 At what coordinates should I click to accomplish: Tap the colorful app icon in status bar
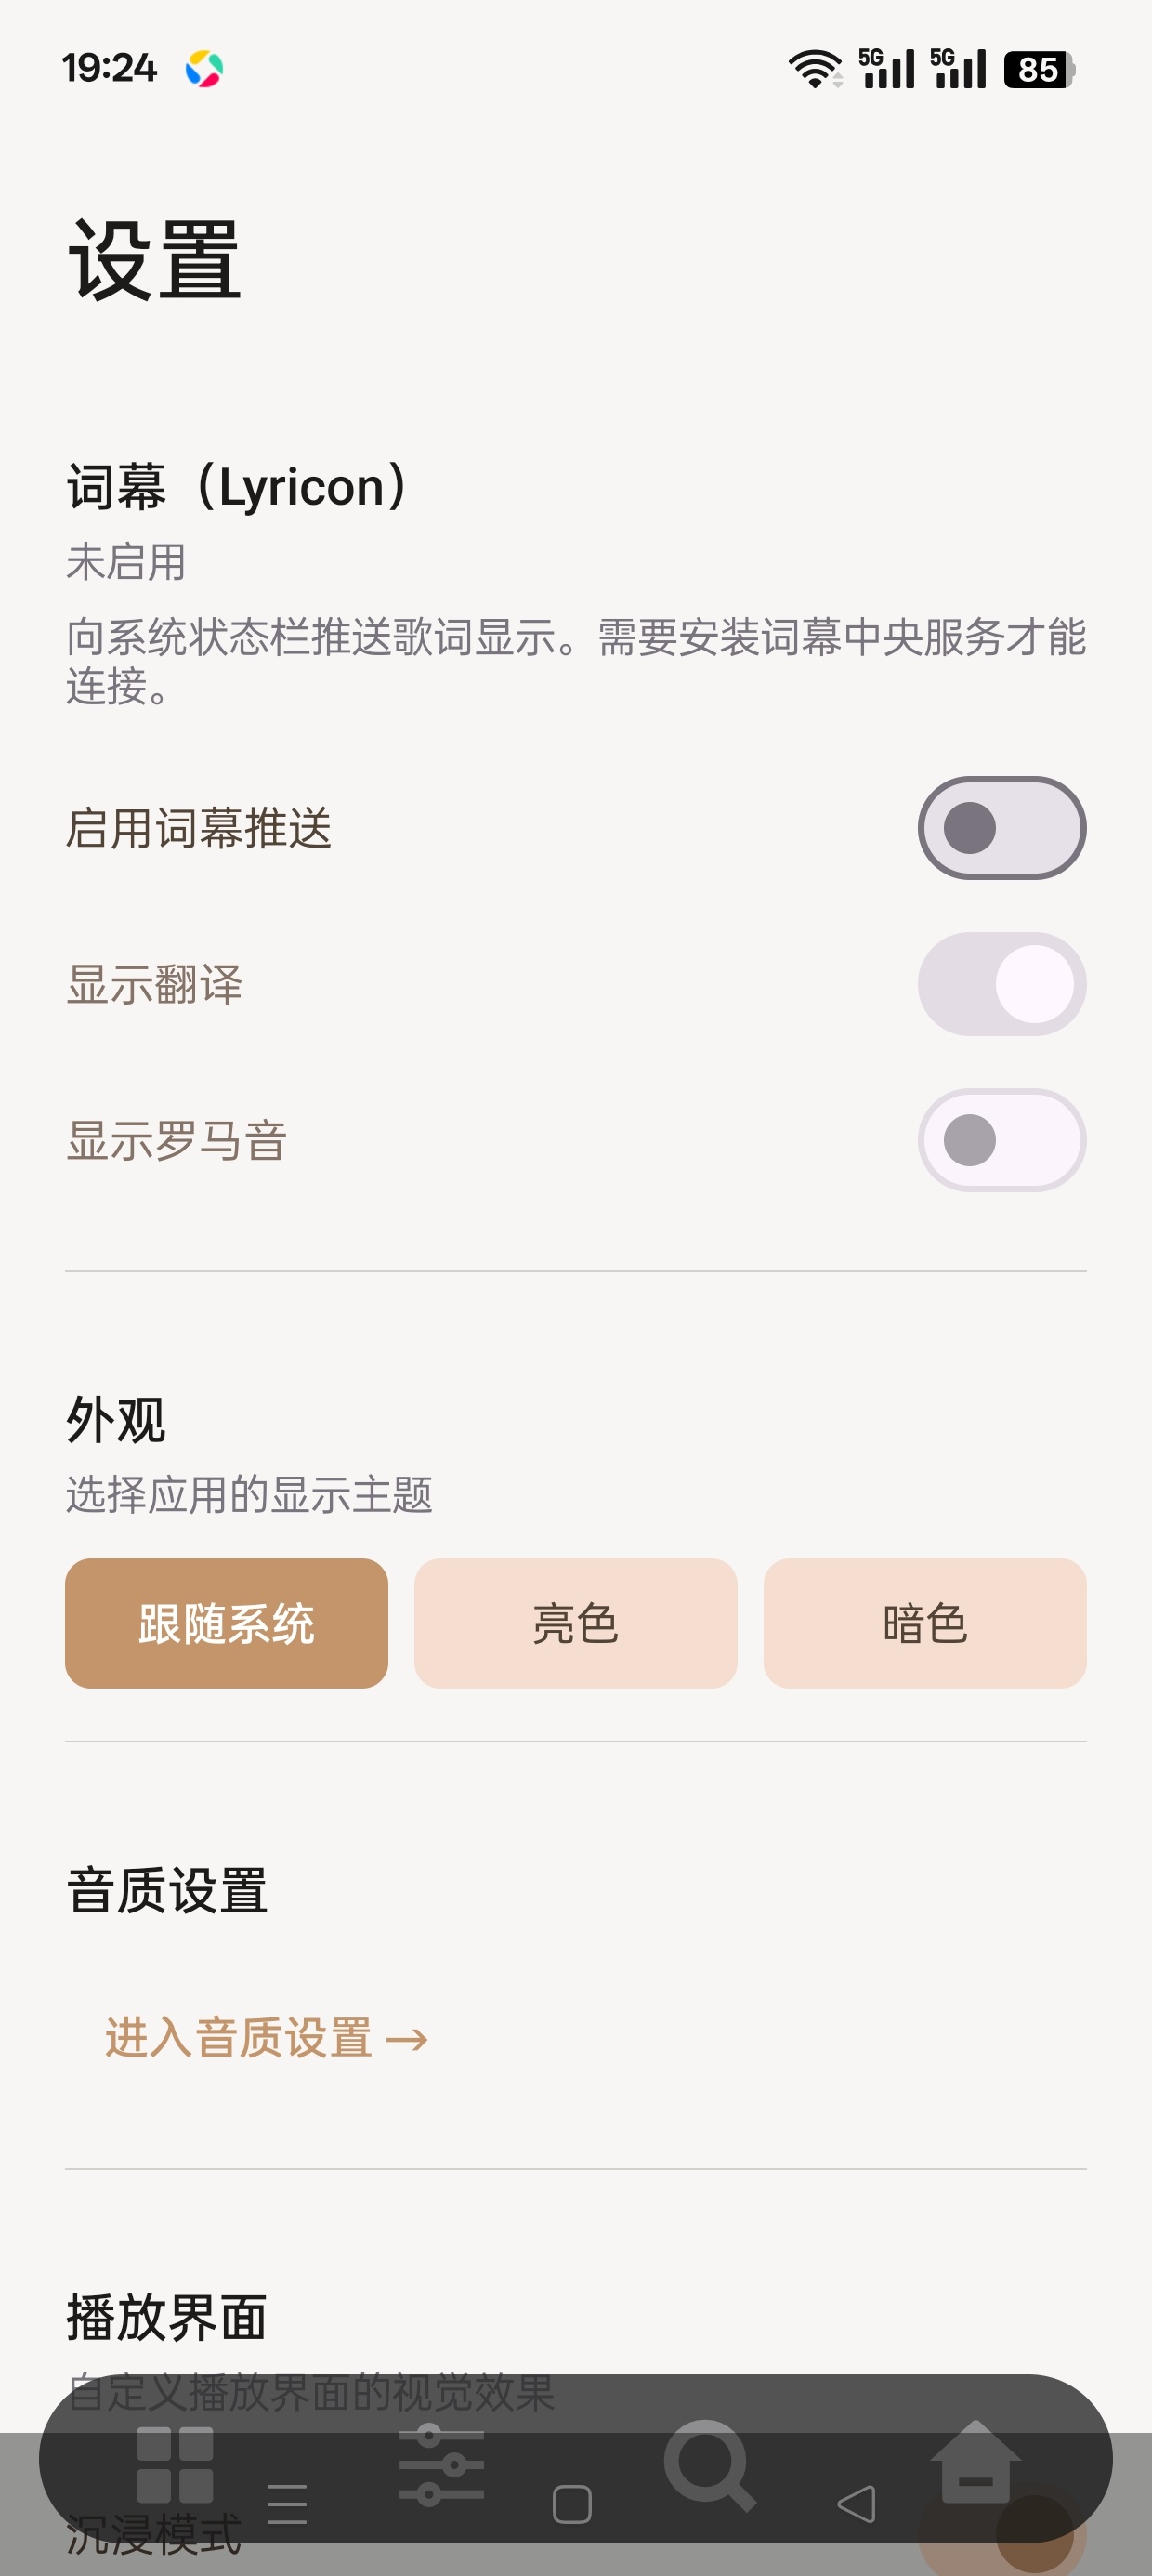[x=204, y=69]
